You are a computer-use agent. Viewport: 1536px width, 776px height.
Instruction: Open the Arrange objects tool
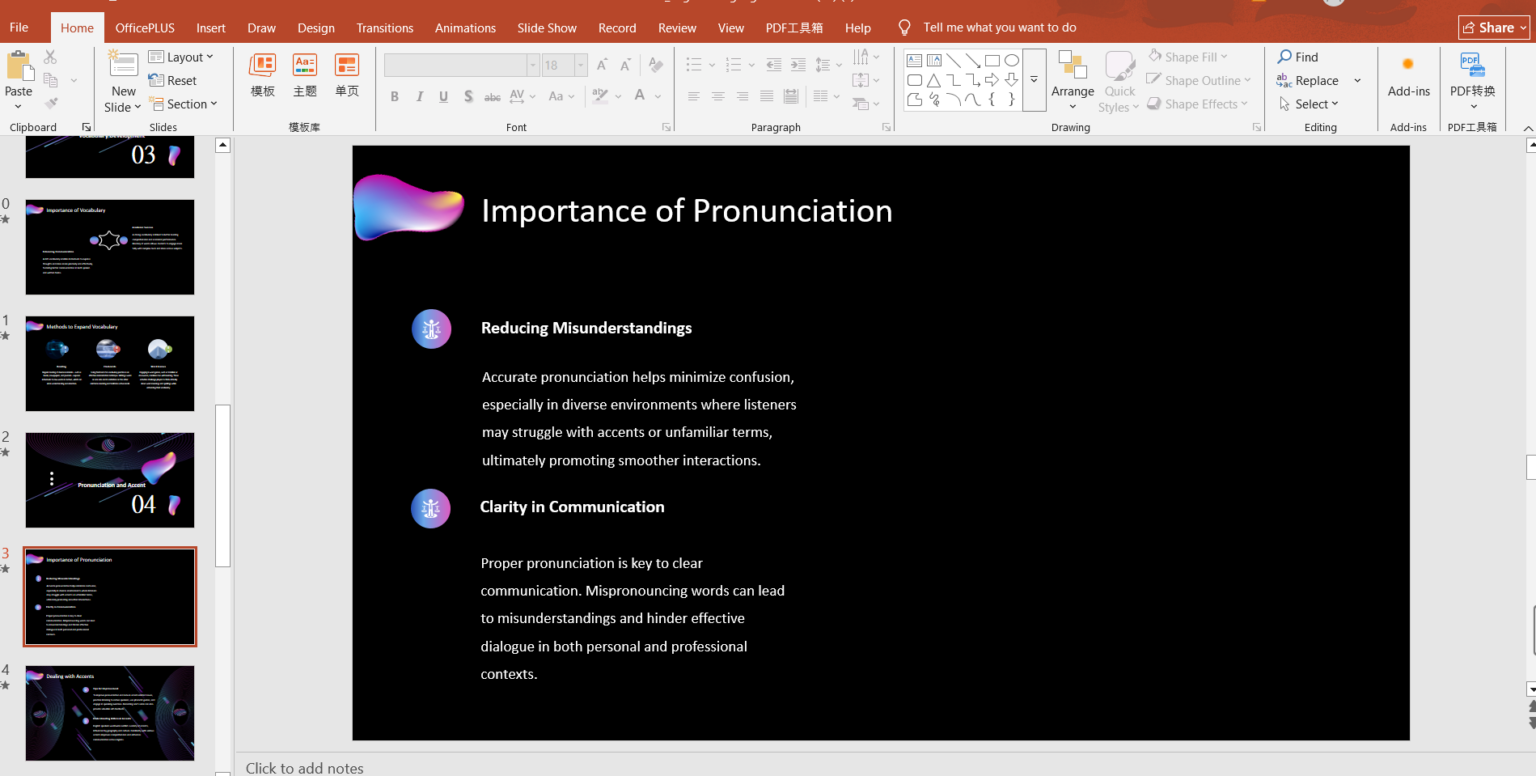point(1073,81)
